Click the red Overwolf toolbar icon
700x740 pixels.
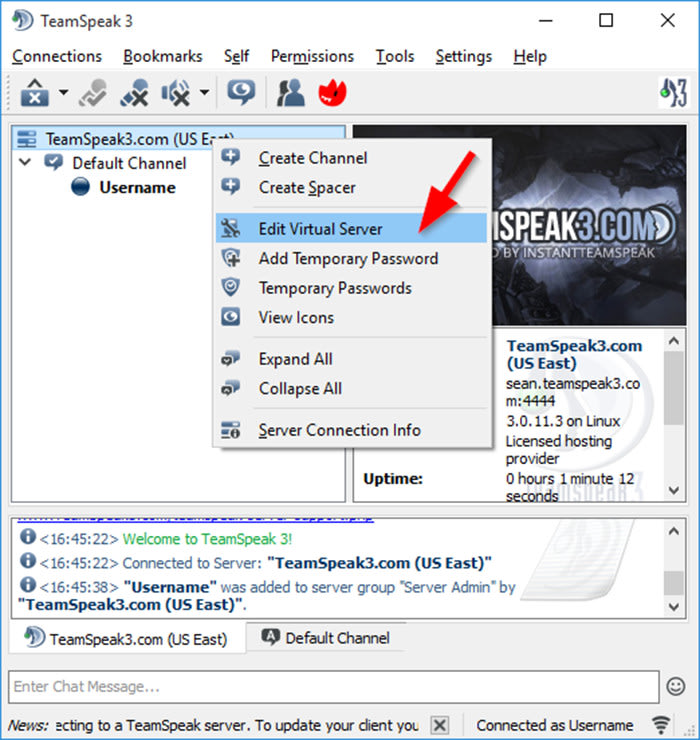(333, 92)
